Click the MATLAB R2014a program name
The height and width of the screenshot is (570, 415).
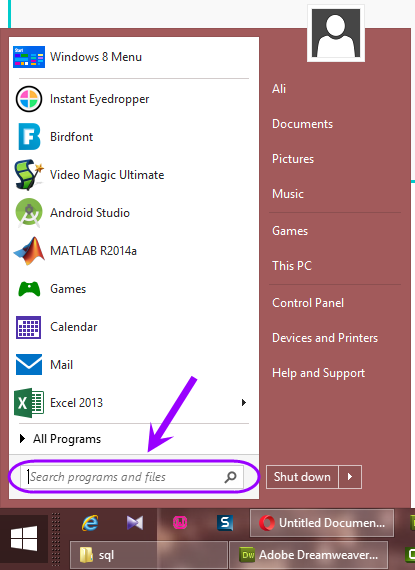tap(93, 251)
